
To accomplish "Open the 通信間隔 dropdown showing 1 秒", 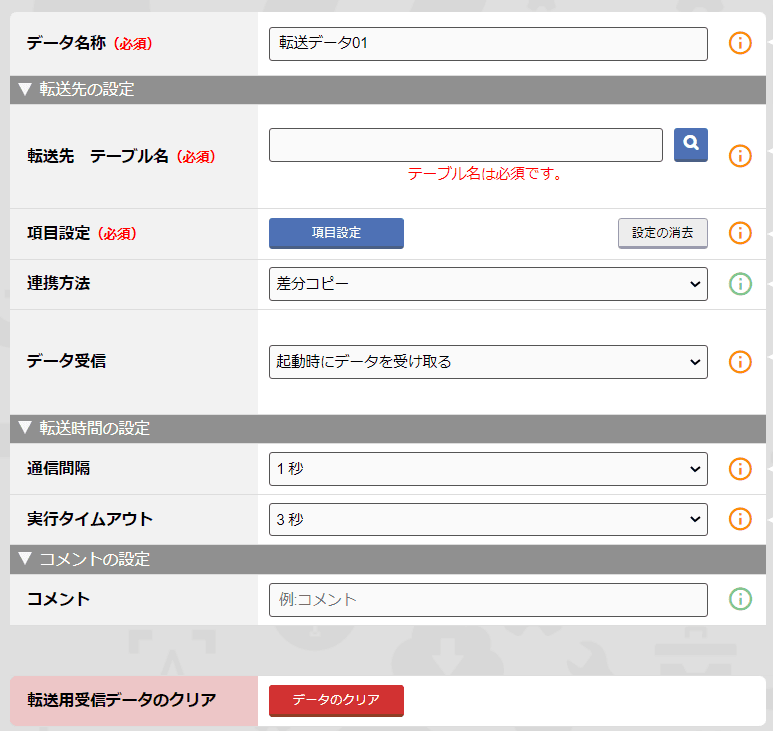I will [x=488, y=469].
